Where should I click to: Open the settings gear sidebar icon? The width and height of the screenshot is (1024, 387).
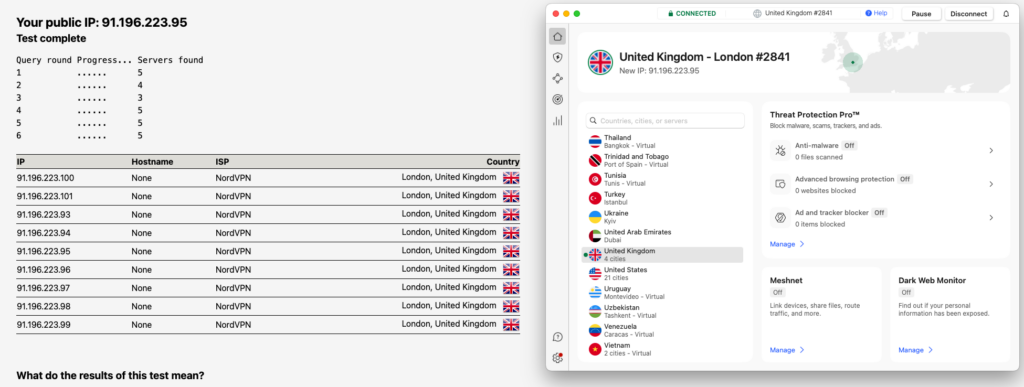coord(557,358)
